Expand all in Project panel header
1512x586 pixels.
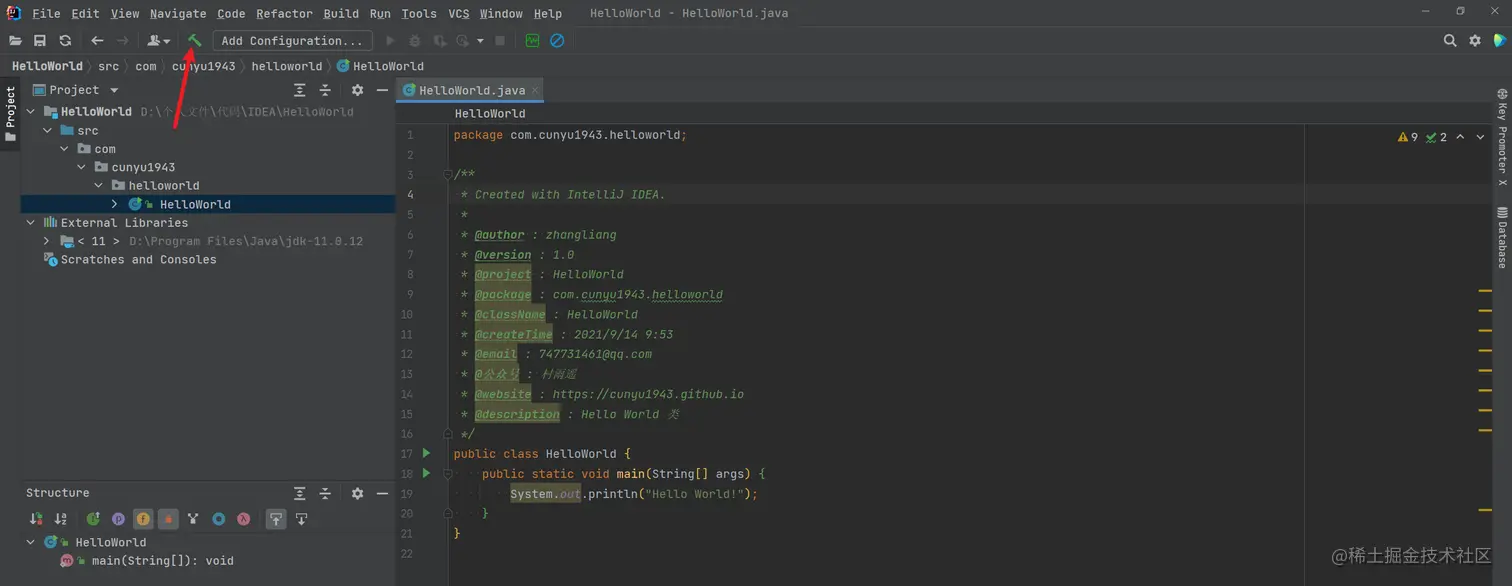point(300,90)
